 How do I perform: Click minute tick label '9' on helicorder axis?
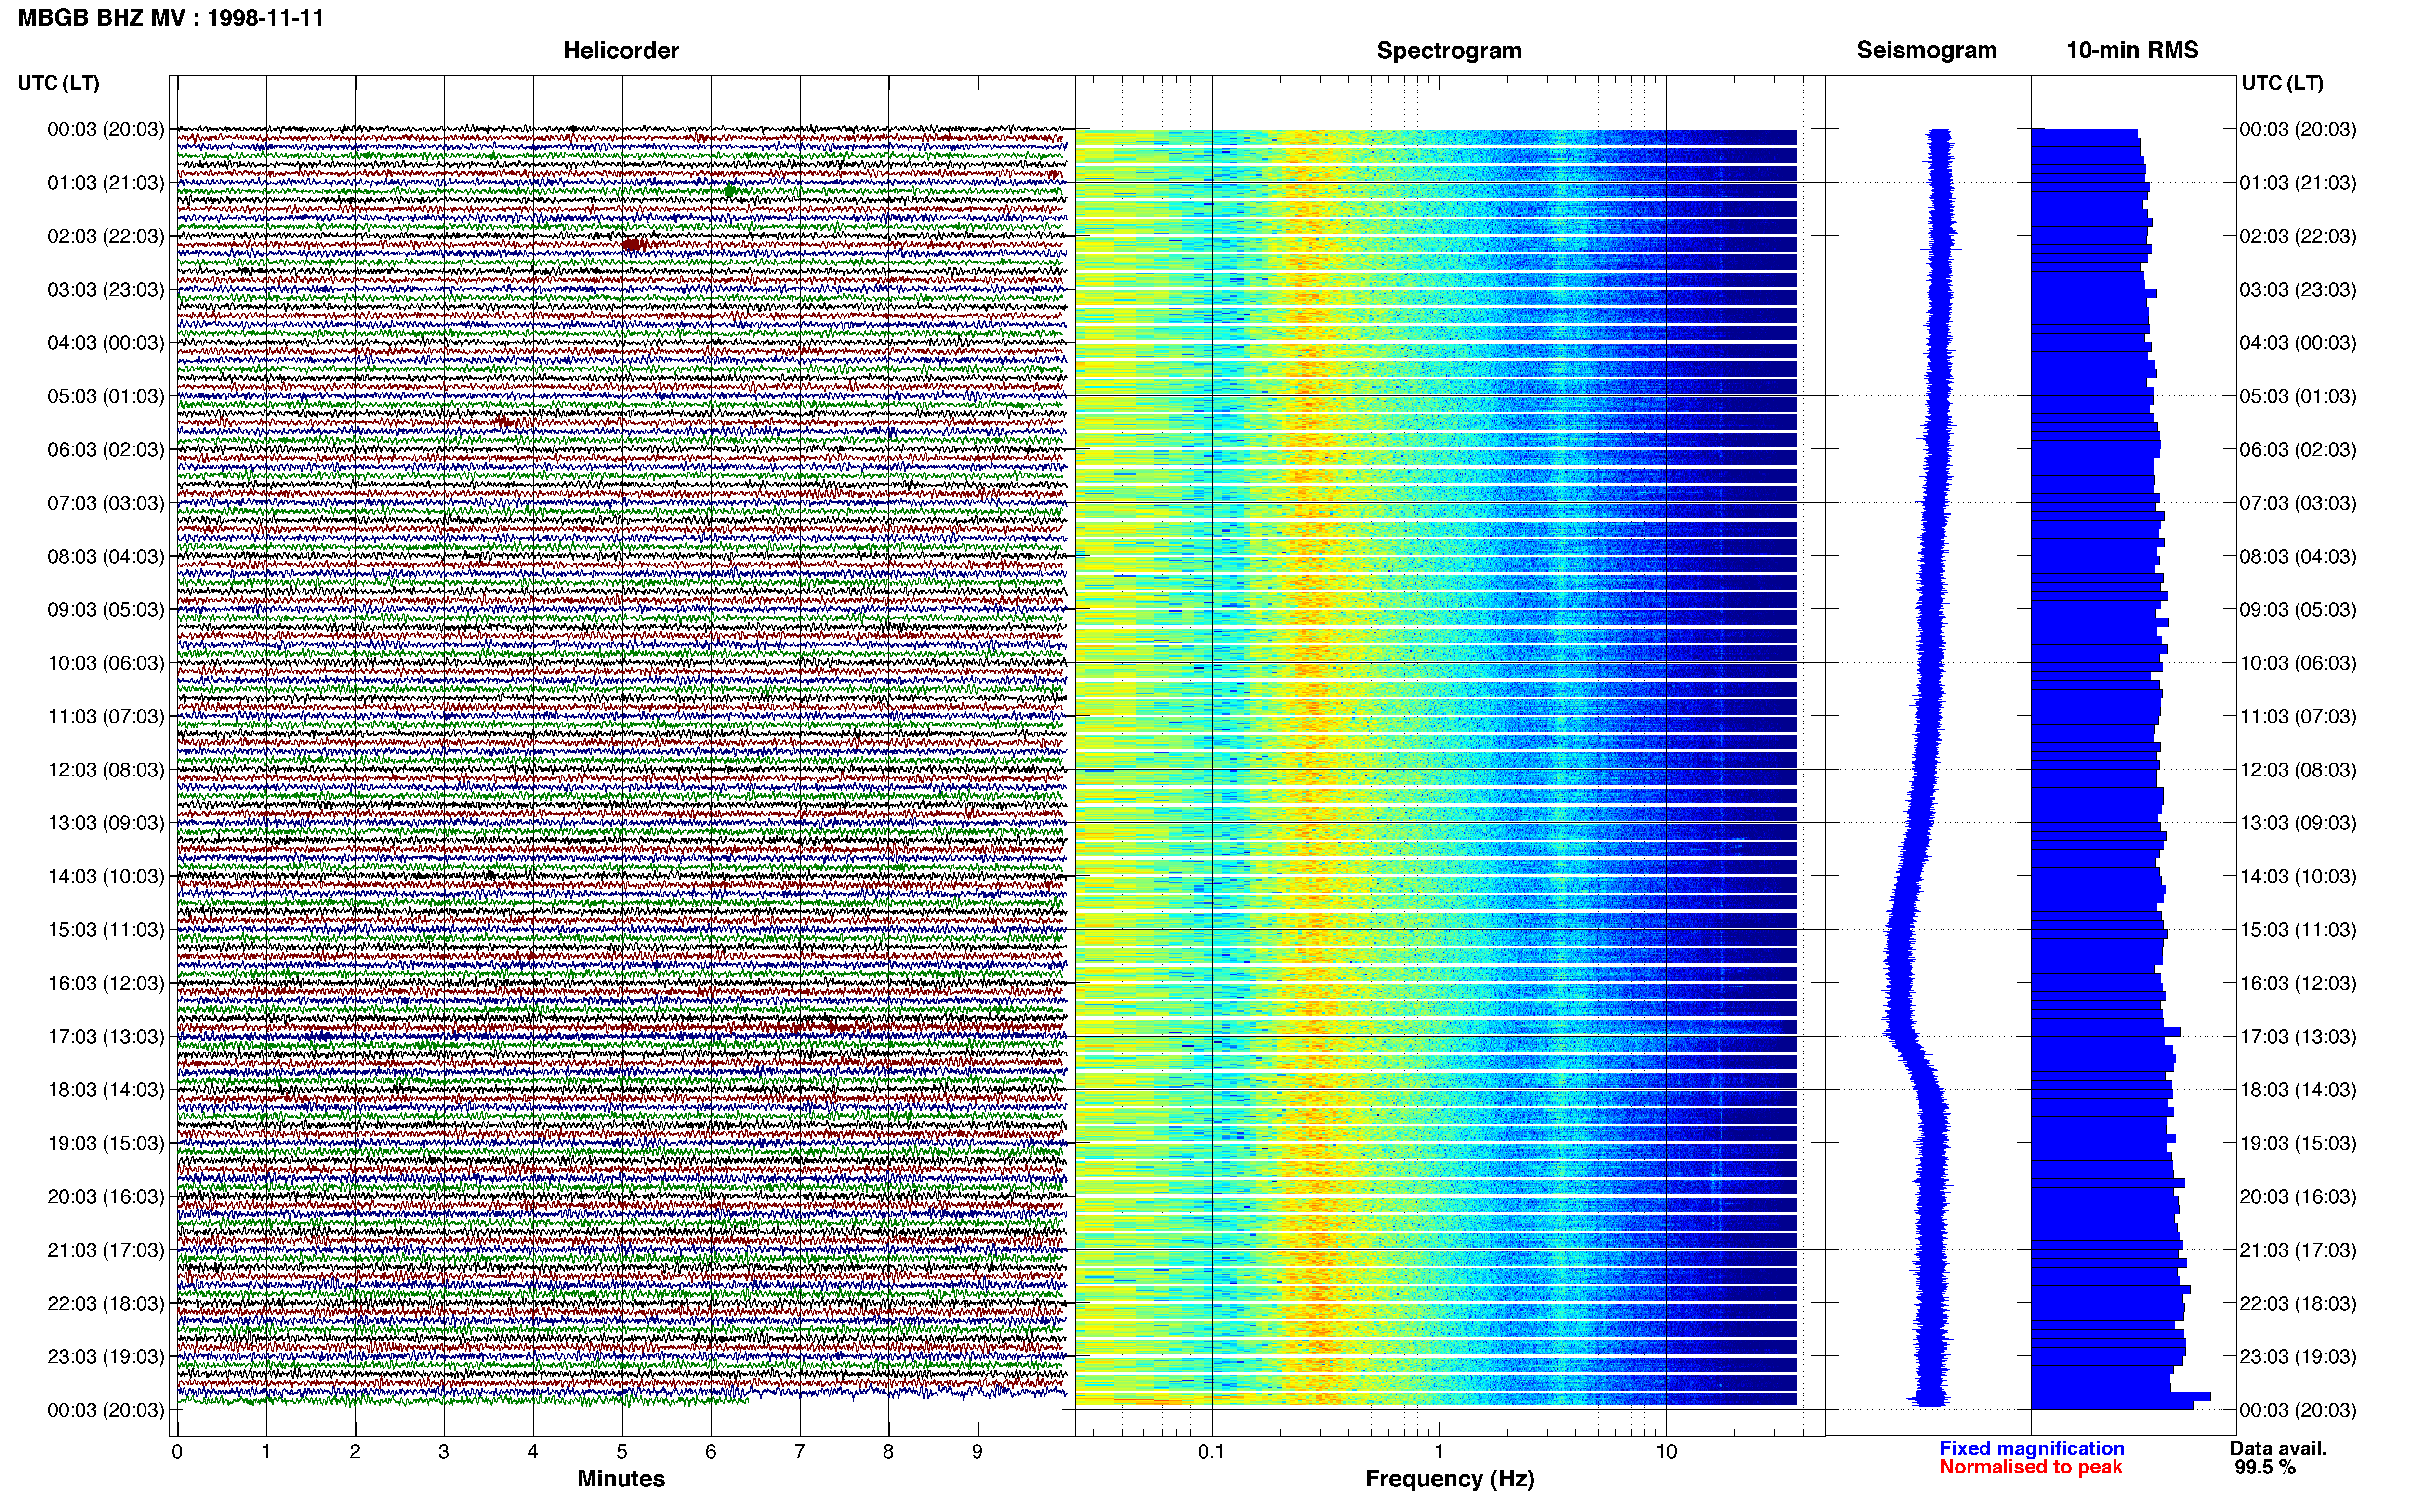977,1452
